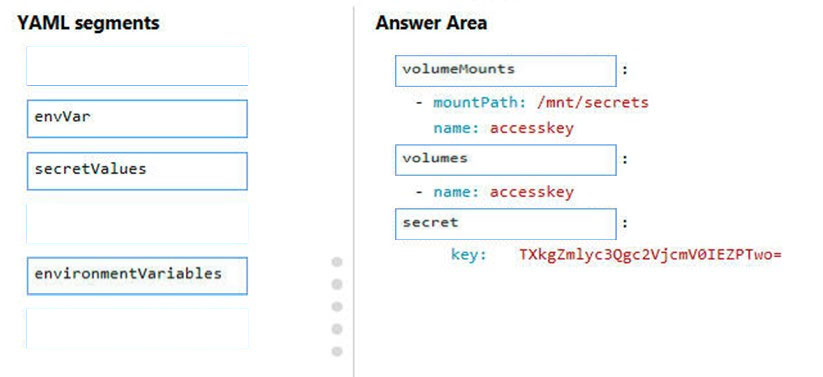Click the bottom divider handle dot
823x377 pixels.
click(x=337, y=351)
